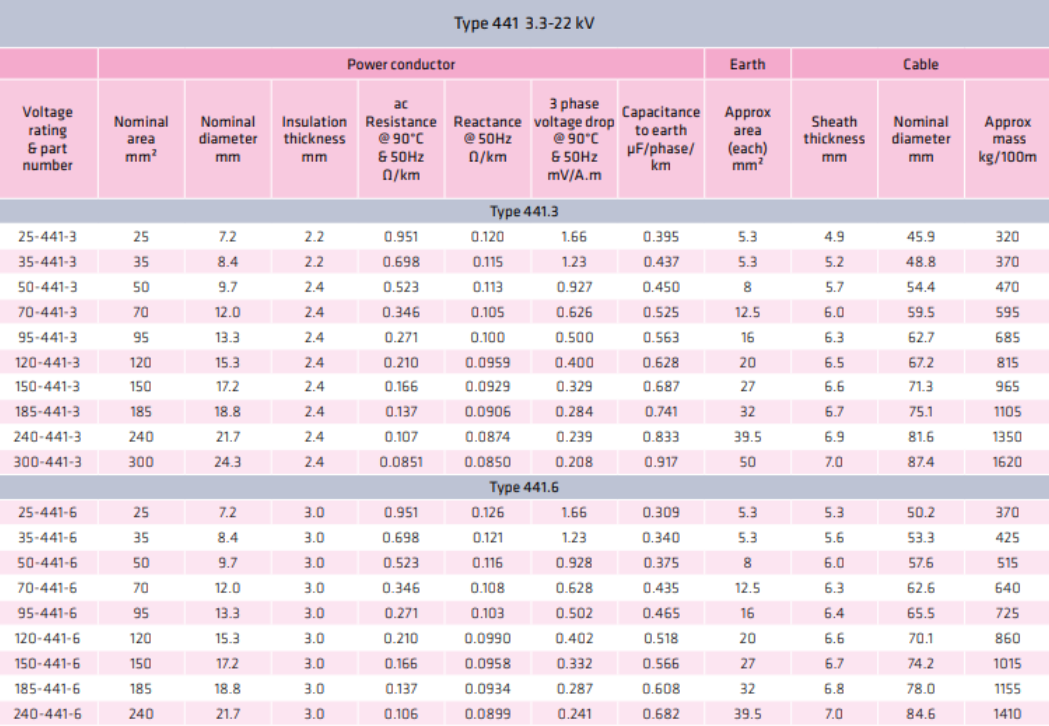Select the 'Power conductor' group header
Image resolution: width=1049 pixels, height=726 pixels.
coord(401,64)
